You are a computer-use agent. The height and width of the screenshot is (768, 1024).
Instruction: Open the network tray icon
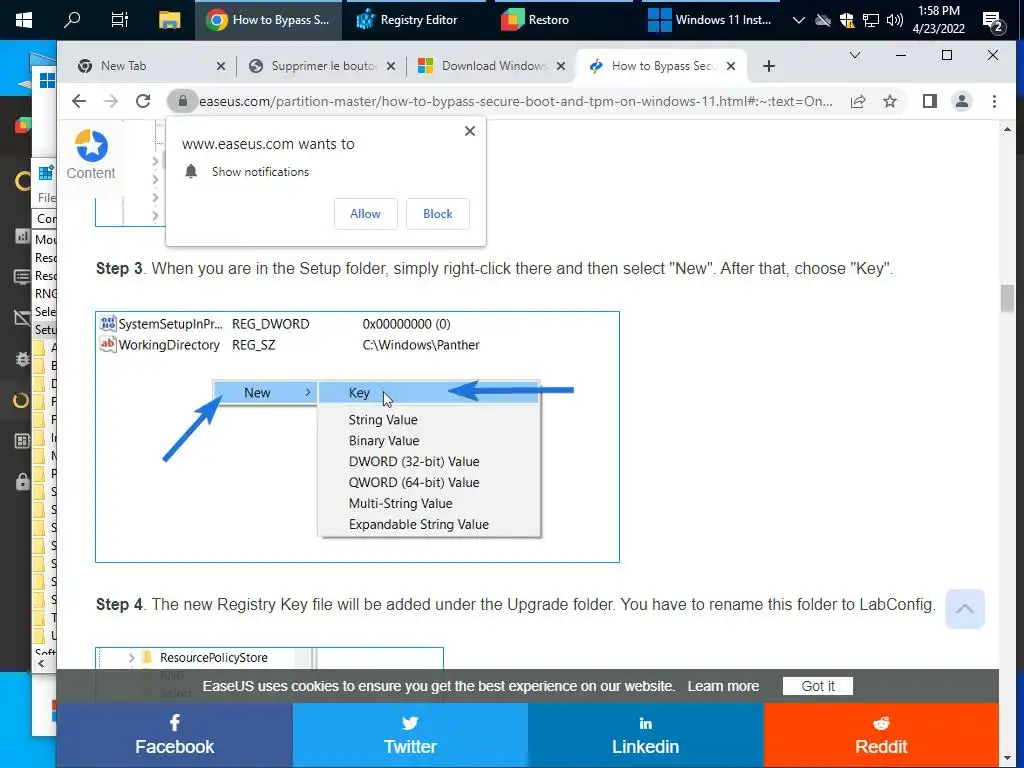coord(871,20)
